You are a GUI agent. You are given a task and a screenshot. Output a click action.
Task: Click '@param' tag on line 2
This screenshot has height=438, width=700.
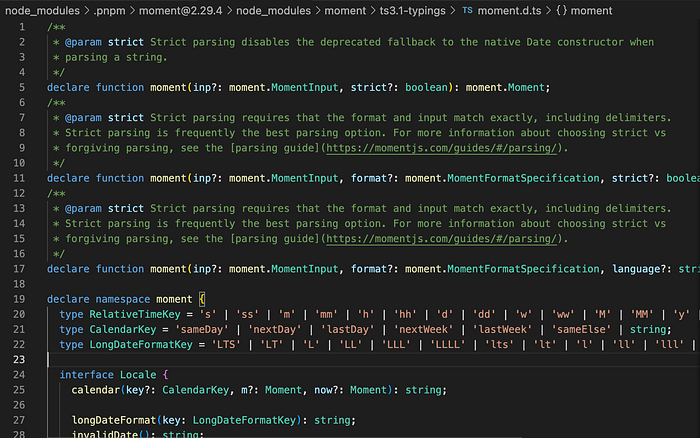(x=83, y=42)
